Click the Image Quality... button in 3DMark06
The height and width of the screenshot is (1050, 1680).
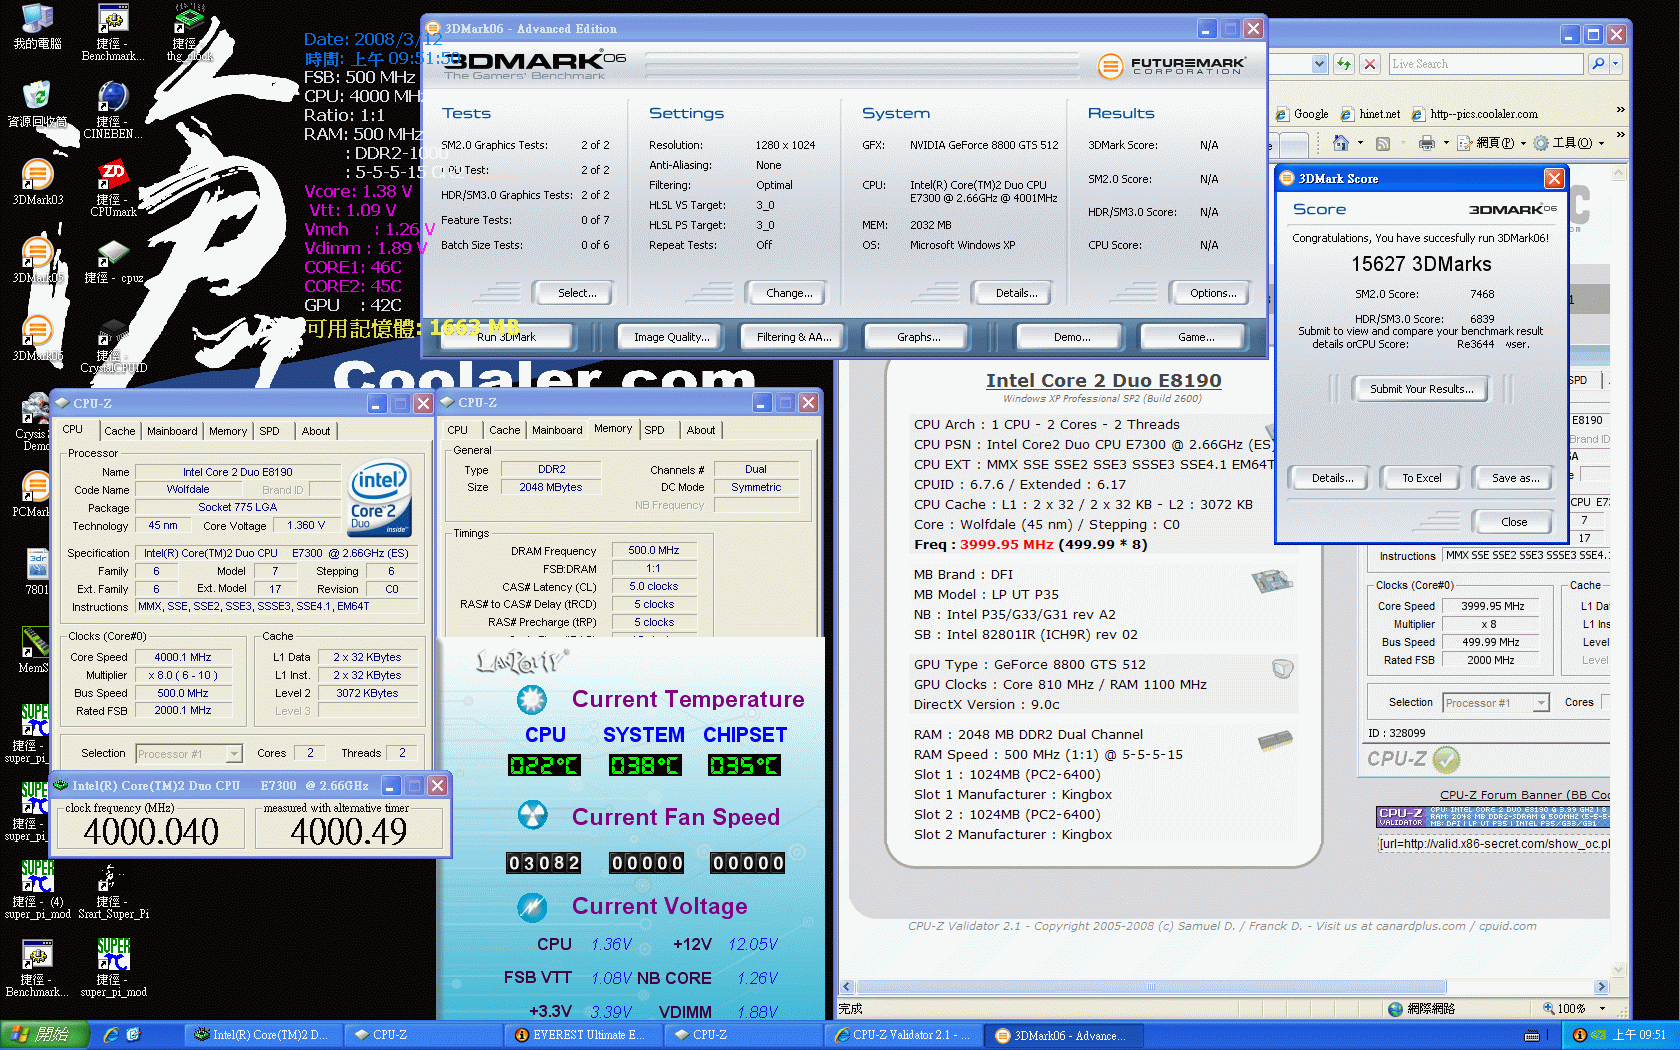click(672, 337)
